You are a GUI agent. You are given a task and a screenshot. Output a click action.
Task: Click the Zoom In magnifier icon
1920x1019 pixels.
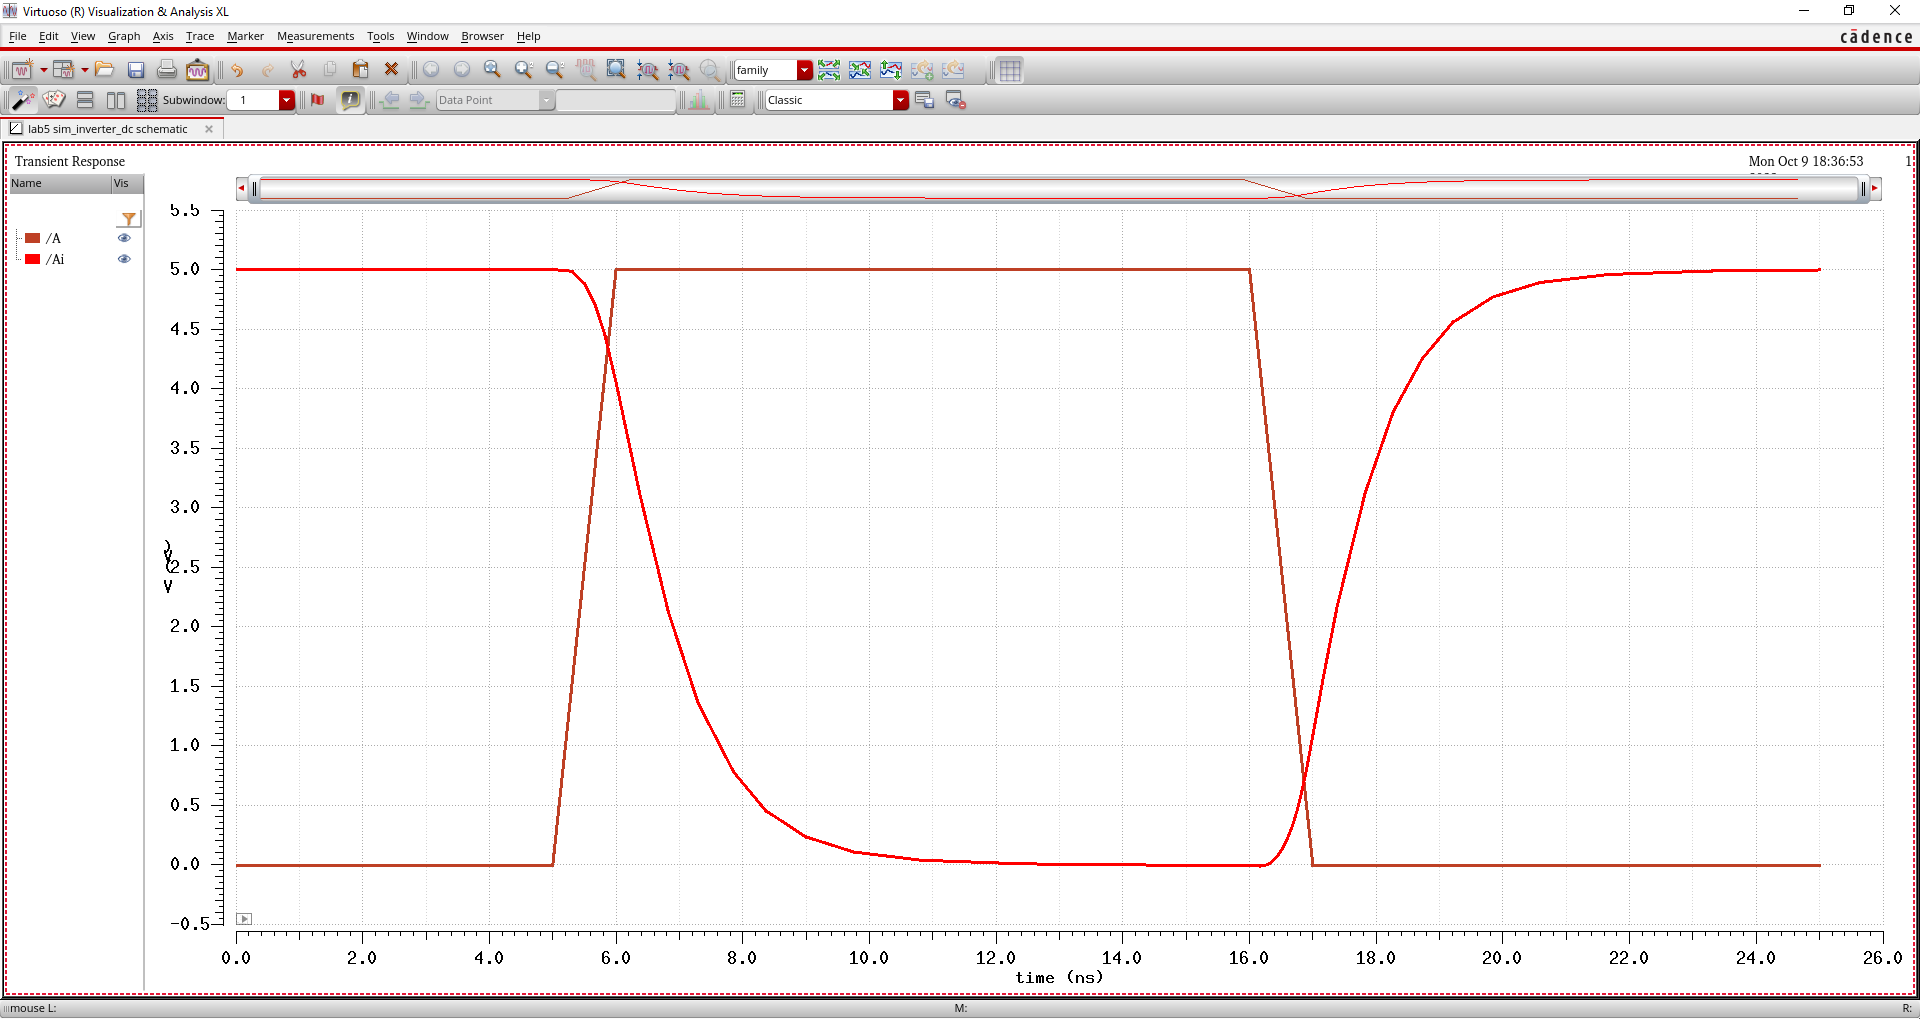click(523, 70)
